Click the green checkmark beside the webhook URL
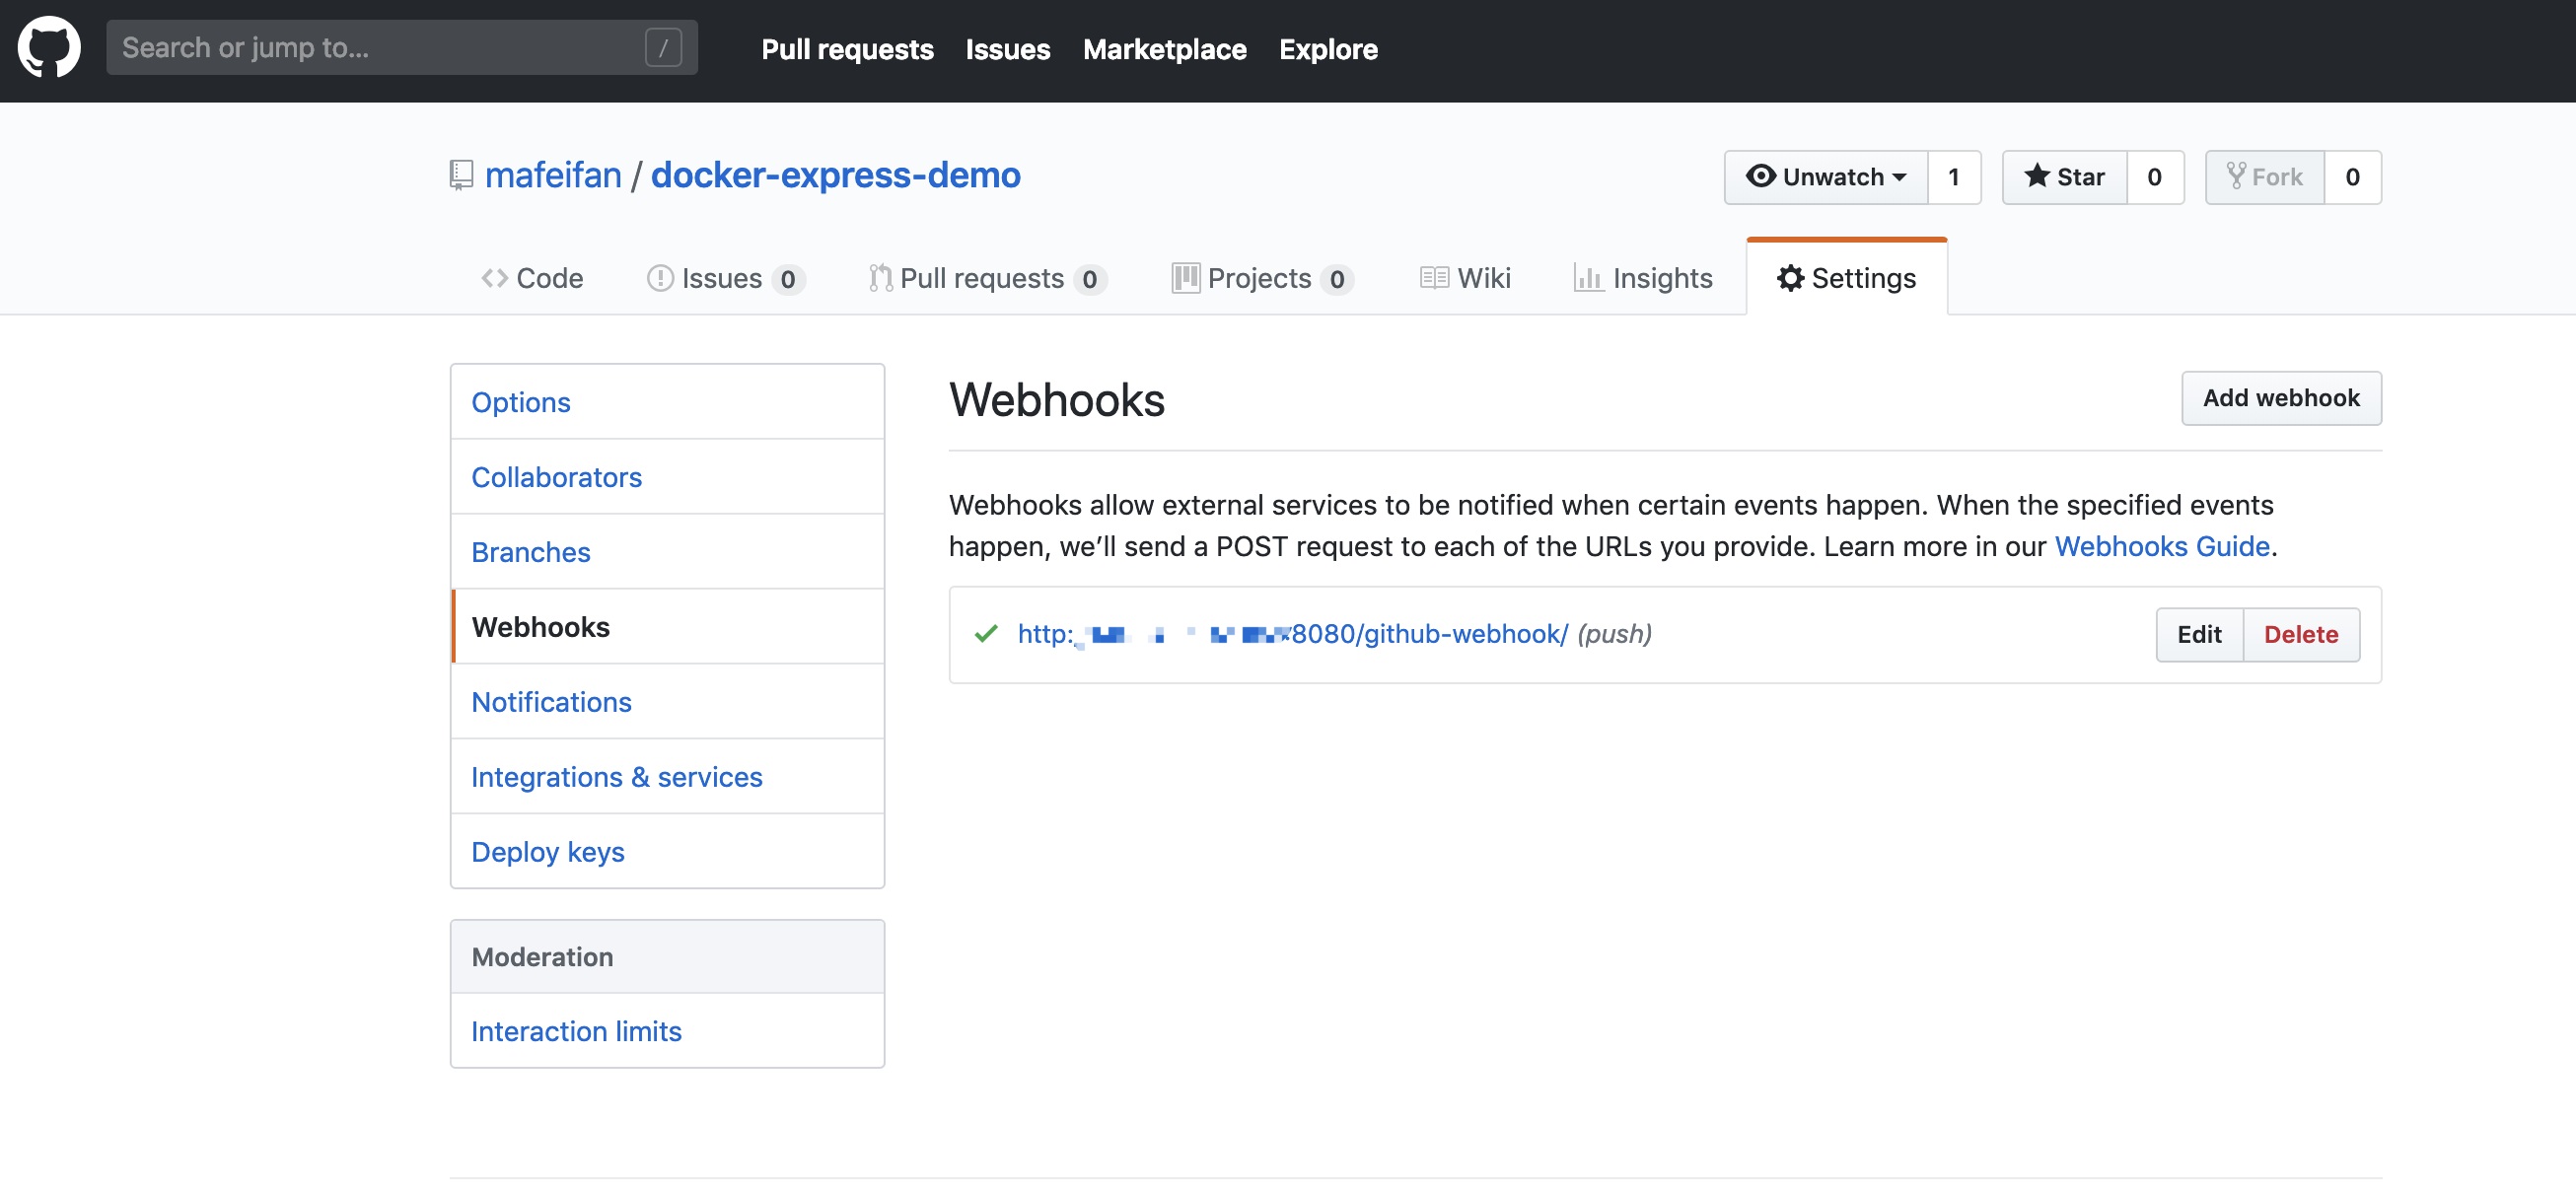2576x1193 pixels. coord(985,634)
